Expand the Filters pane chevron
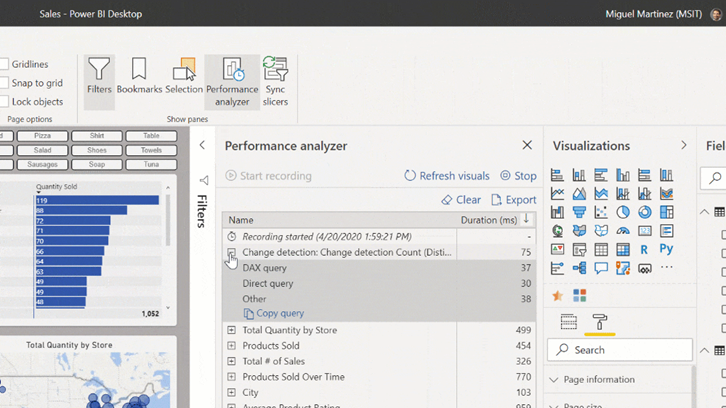The width and height of the screenshot is (726, 408). click(202, 145)
